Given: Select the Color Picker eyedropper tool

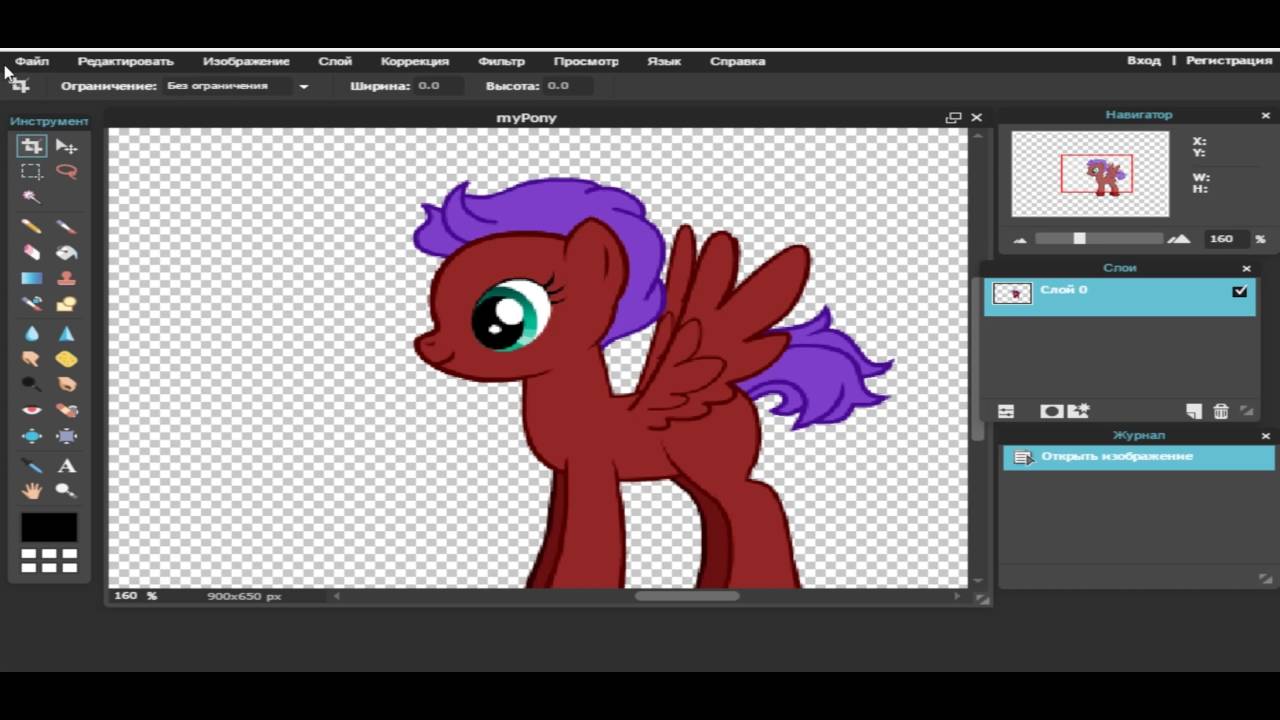Looking at the screenshot, I should pyautogui.click(x=32, y=466).
